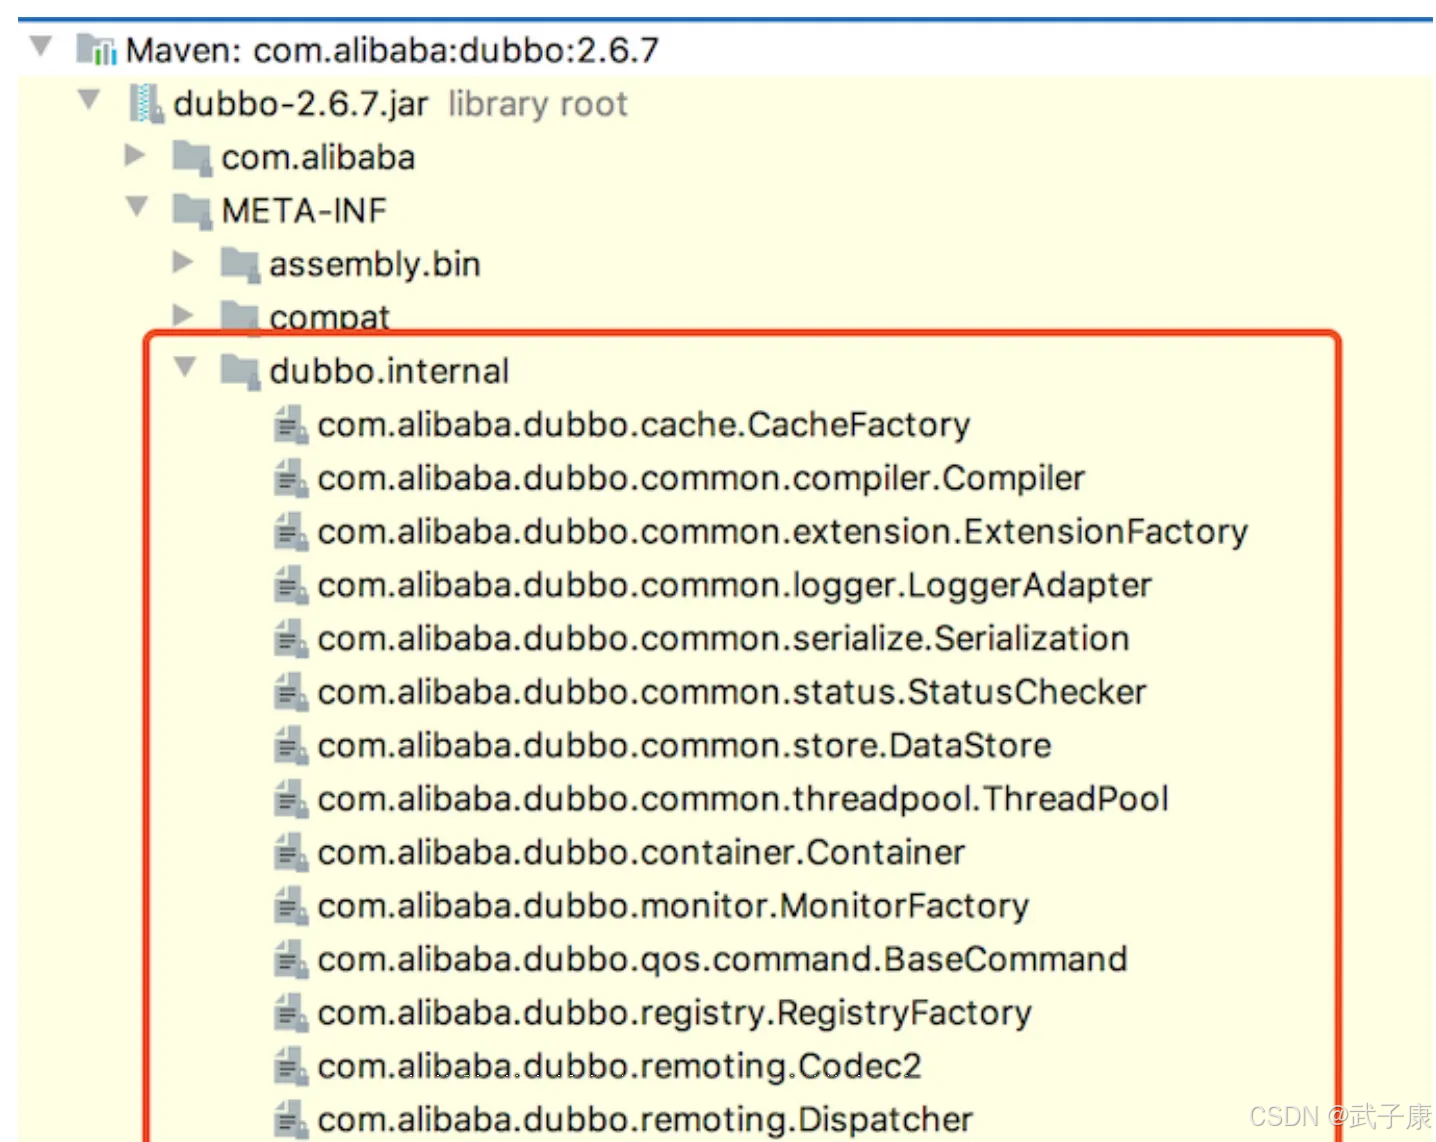Click the com.alibaba folder icon
Viewport: 1436px width, 1142px height.
click(191, 158)
